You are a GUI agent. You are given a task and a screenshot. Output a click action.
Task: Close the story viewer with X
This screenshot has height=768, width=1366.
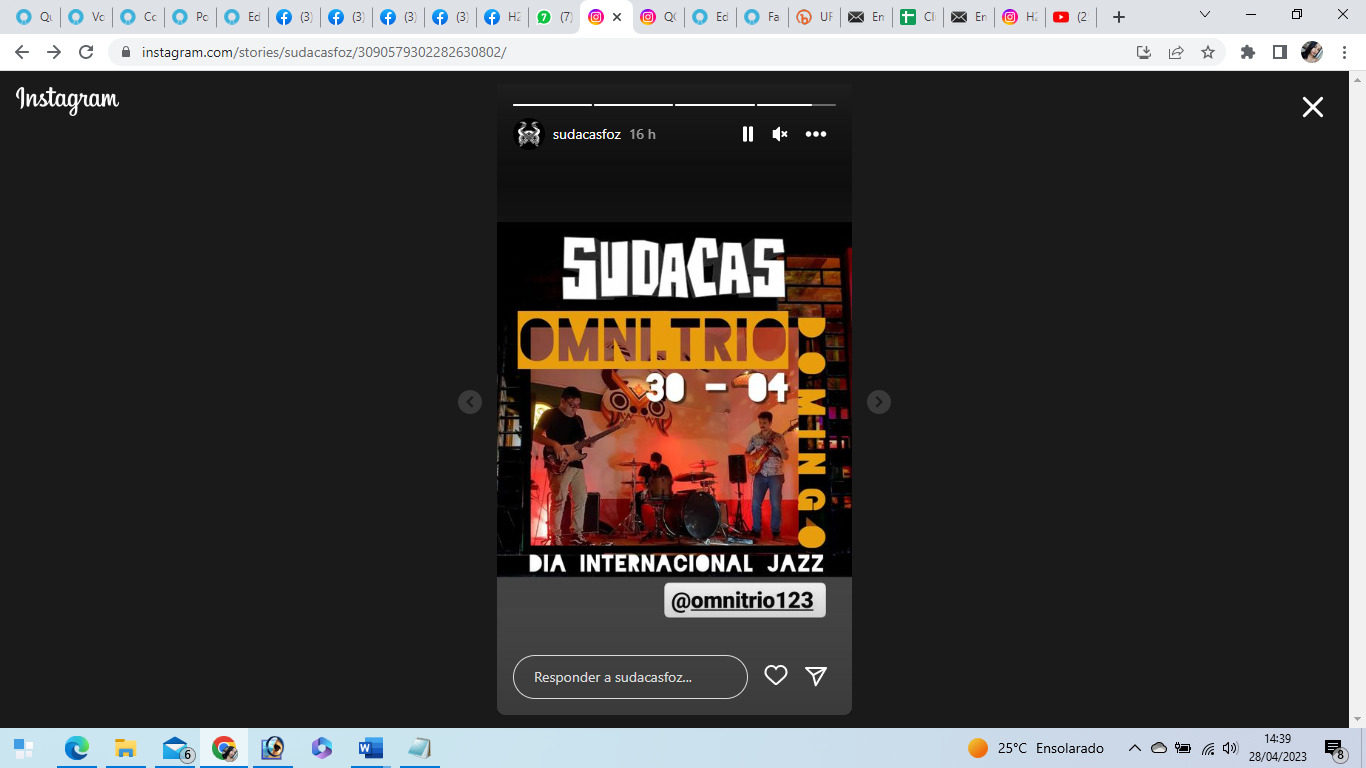(x=1312, y=107)
